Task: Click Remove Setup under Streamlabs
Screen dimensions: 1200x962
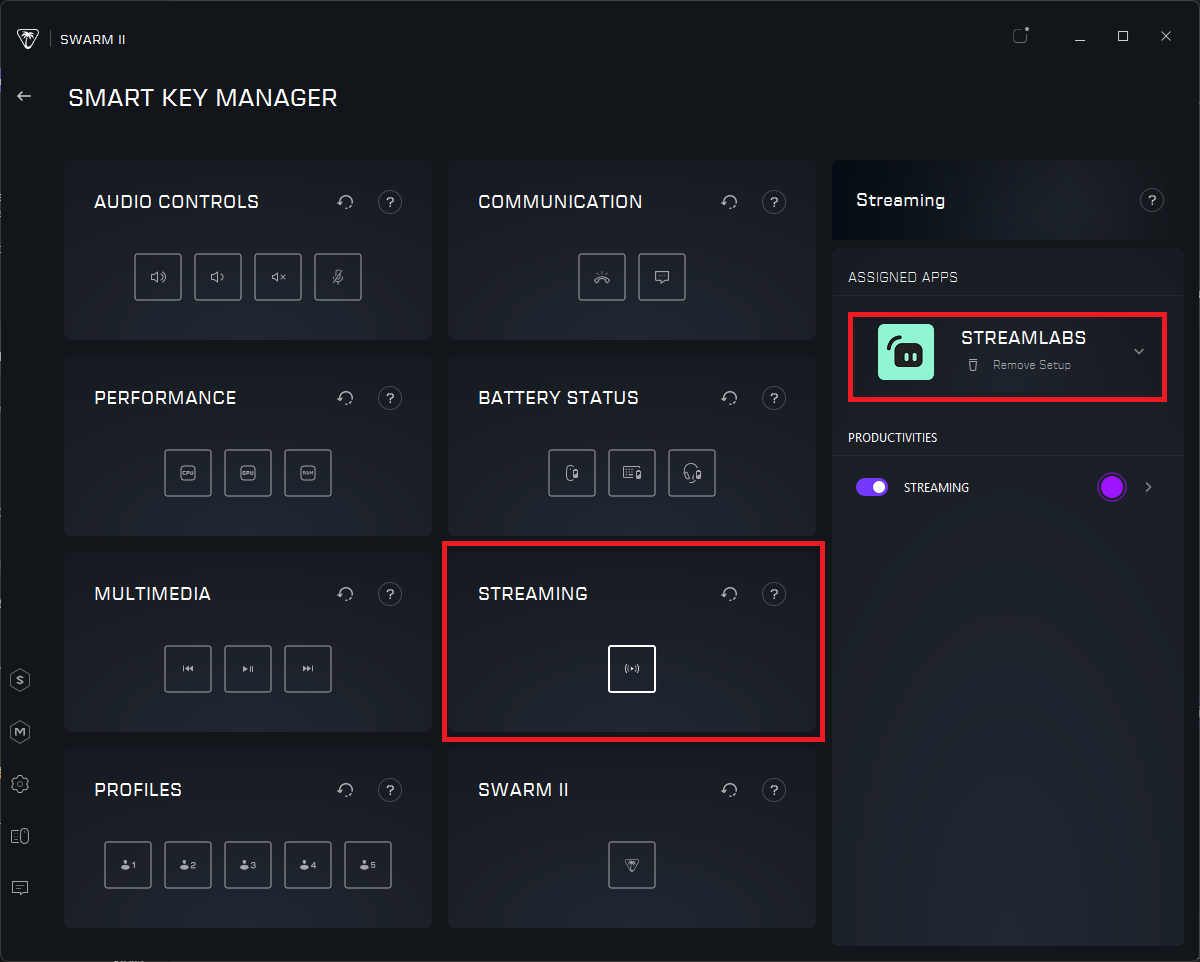Action: 1032,365
